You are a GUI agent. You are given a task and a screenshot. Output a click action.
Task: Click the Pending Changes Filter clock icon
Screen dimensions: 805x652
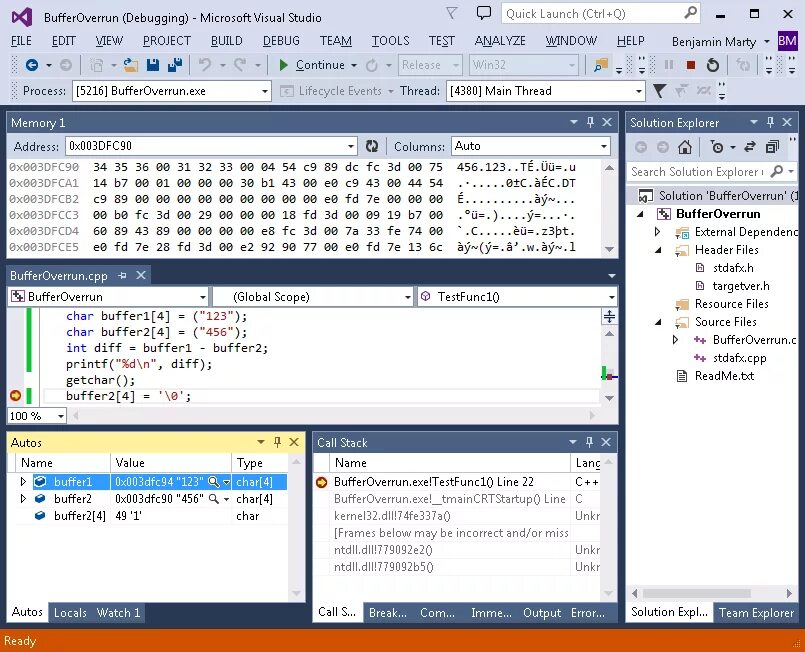pos(717,147)
